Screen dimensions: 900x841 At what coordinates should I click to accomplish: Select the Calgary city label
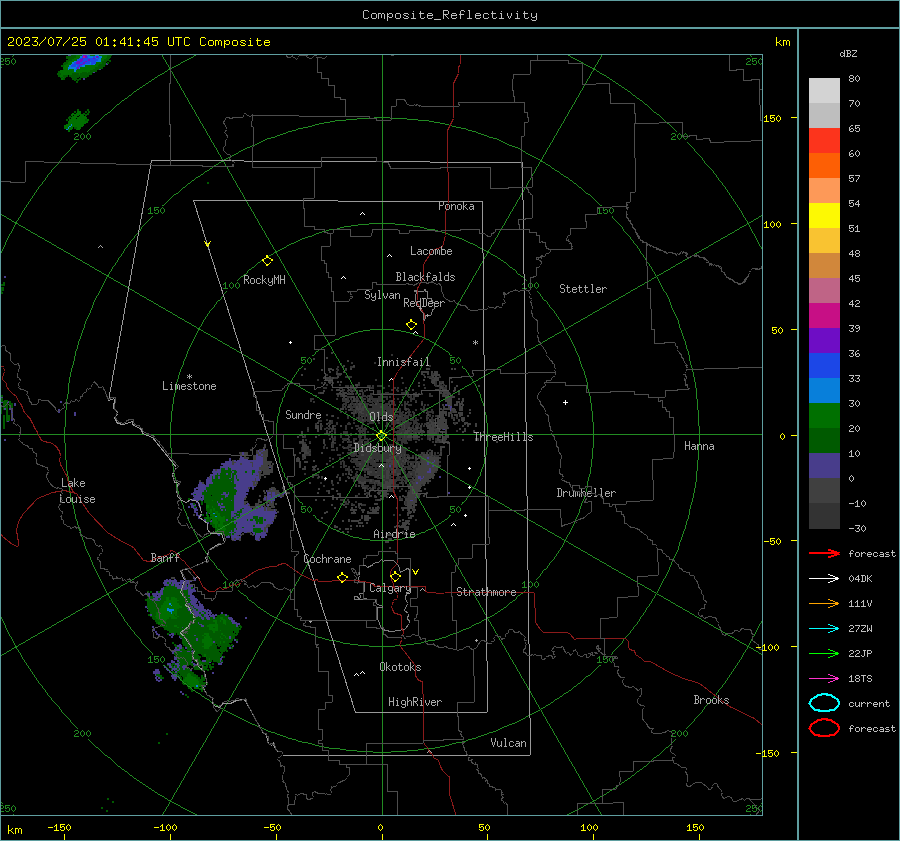coord(390,588)
